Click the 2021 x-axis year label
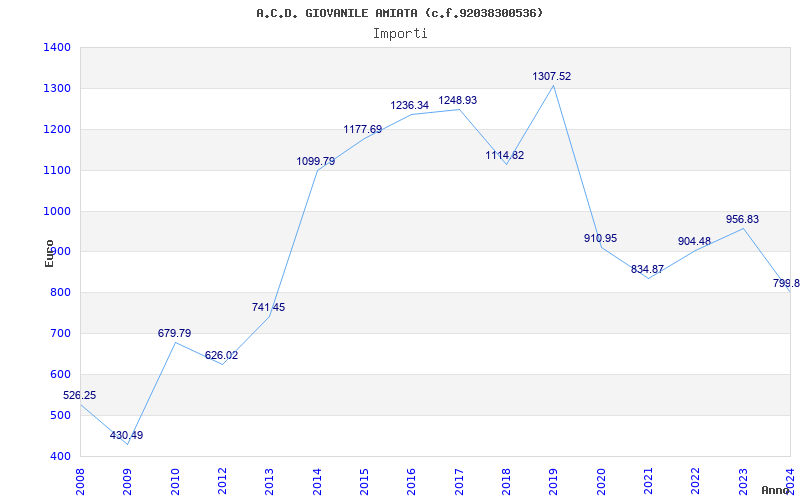 click(x=648, y=482)
